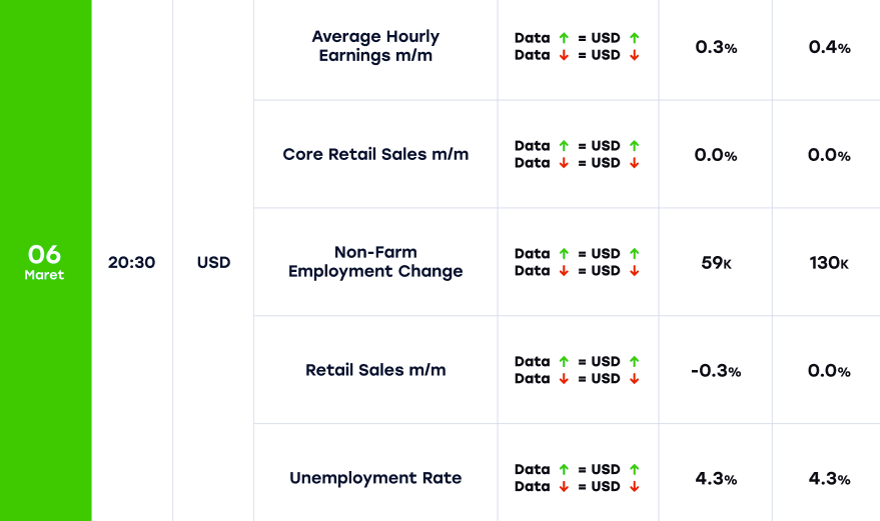Viewport: 880px width, 521px height.
Task: Click the green up arrow beside Average Hourly Earnings data
Action: point(564,38)
